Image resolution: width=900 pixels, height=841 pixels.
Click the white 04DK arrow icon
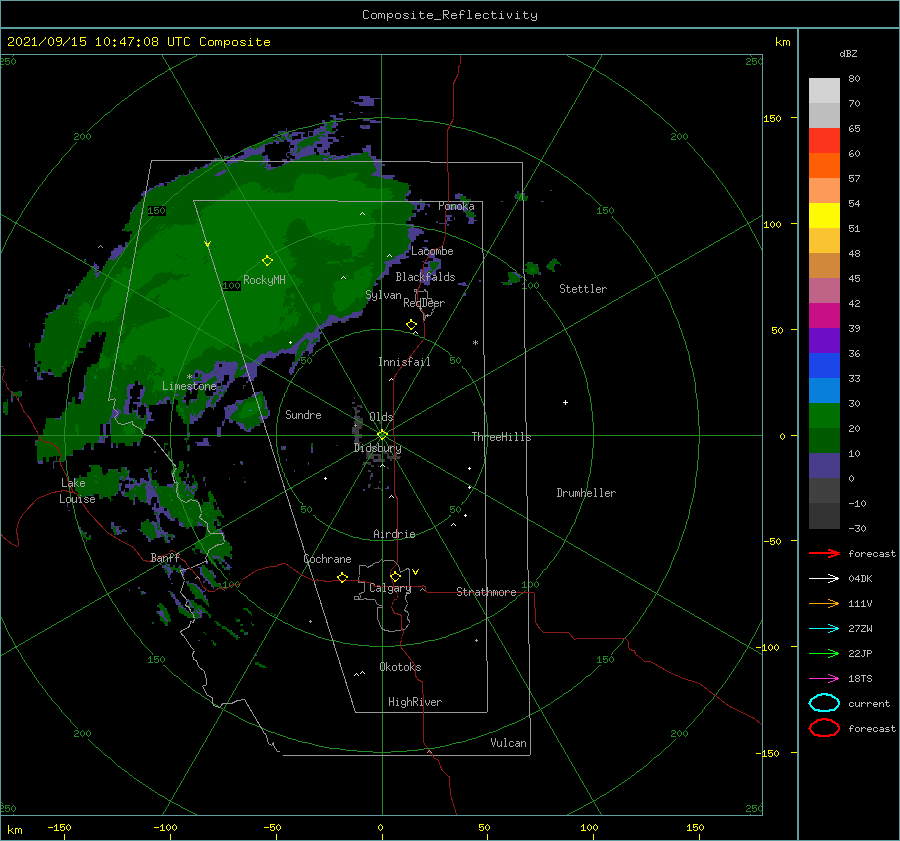[x=824, y=578]
